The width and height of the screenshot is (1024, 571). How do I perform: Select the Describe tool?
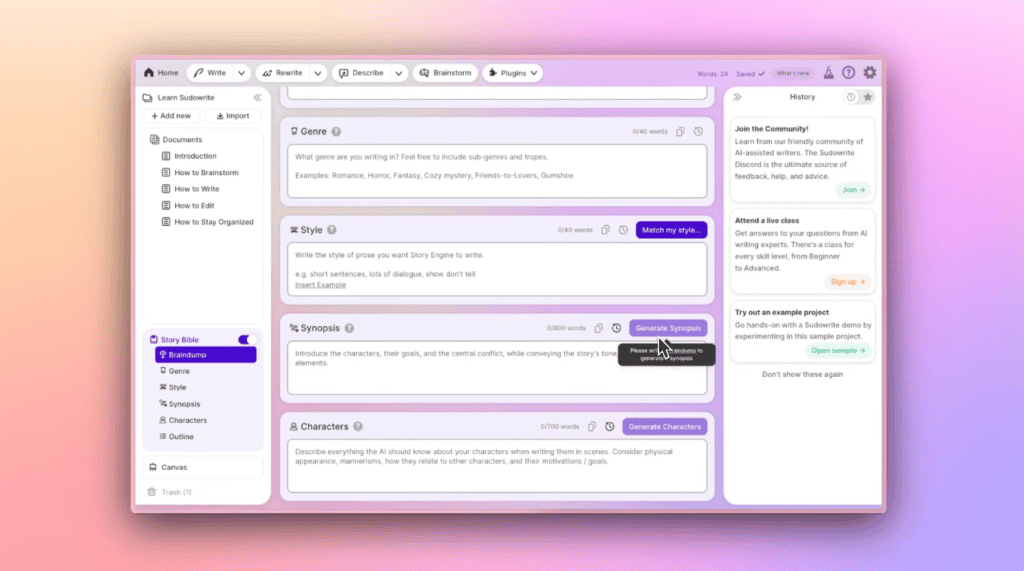point(361,73)
